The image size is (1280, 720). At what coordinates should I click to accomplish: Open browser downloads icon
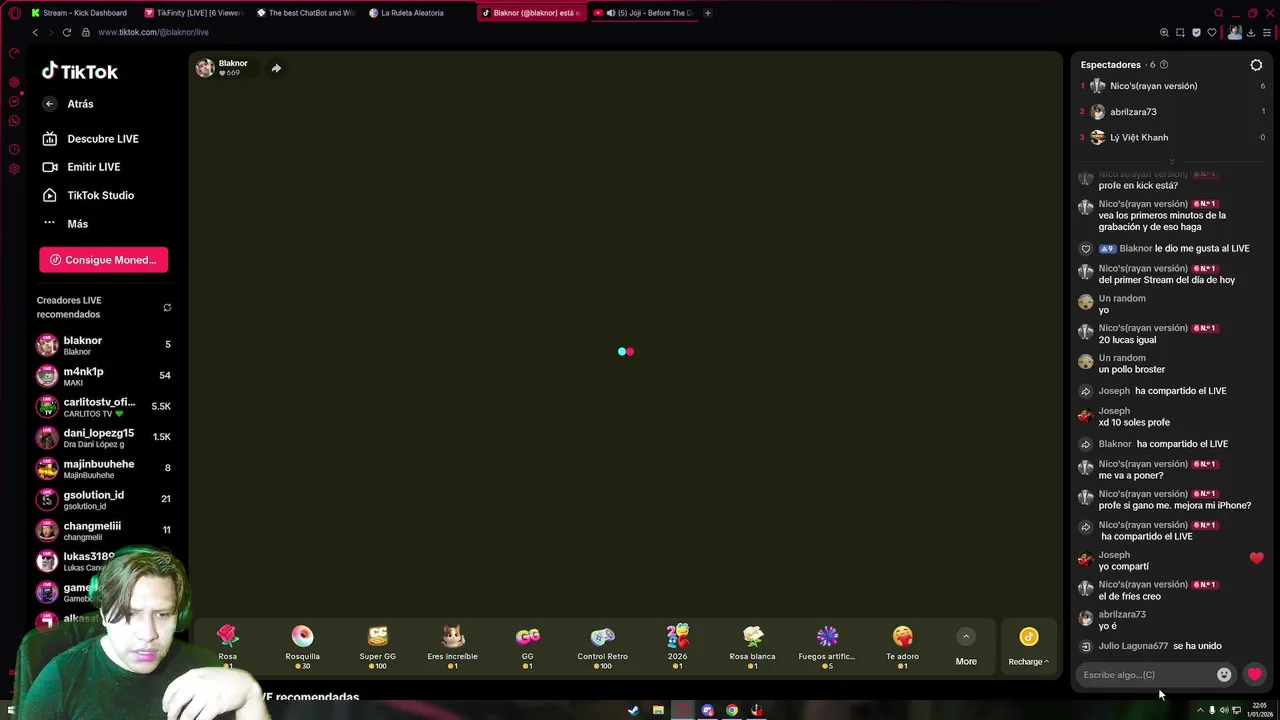(x=1250, y=32)
